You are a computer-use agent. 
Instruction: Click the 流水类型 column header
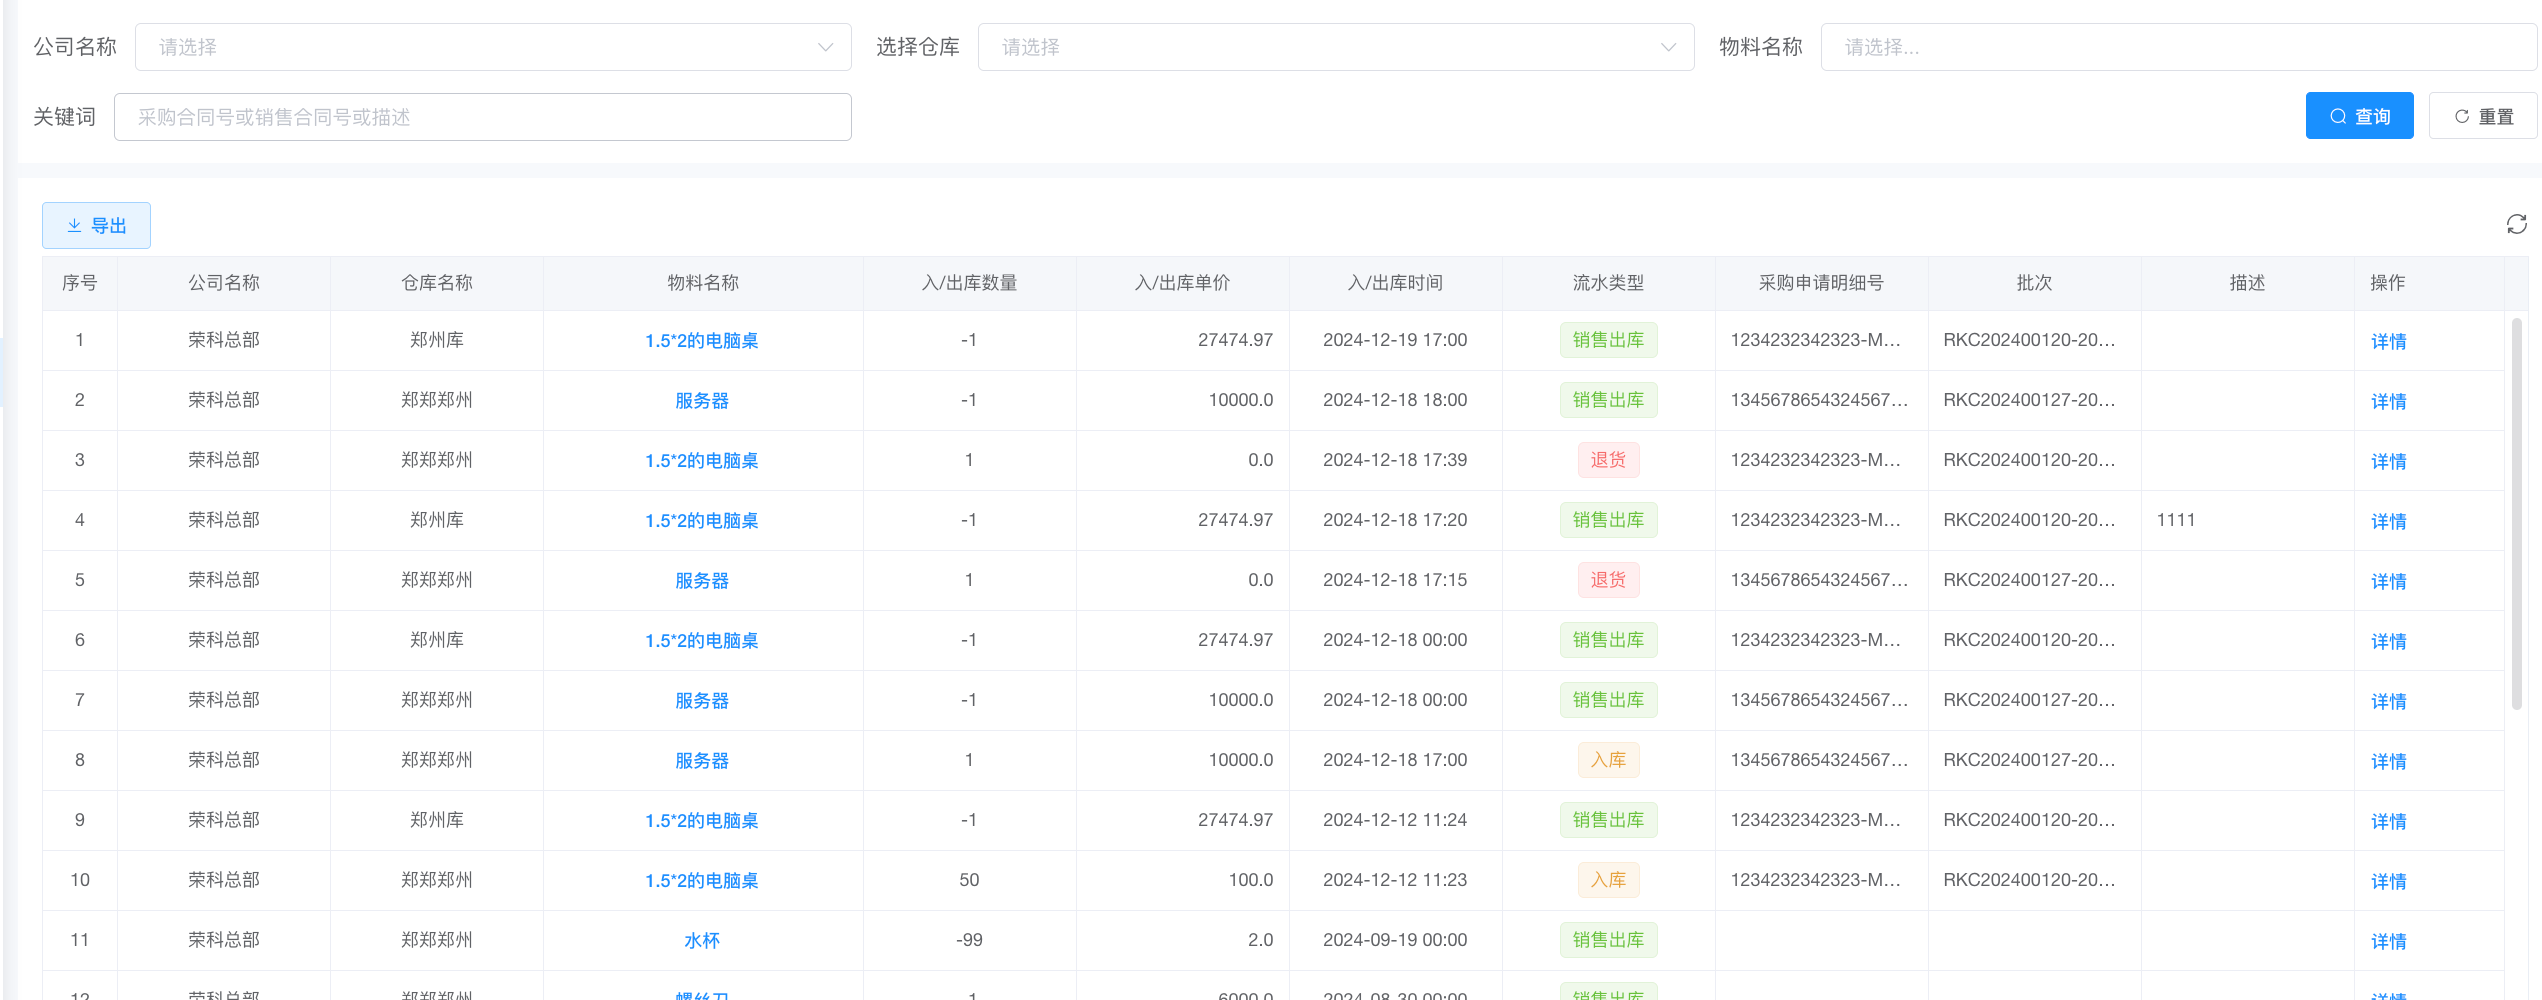[x=1608, y=283]
